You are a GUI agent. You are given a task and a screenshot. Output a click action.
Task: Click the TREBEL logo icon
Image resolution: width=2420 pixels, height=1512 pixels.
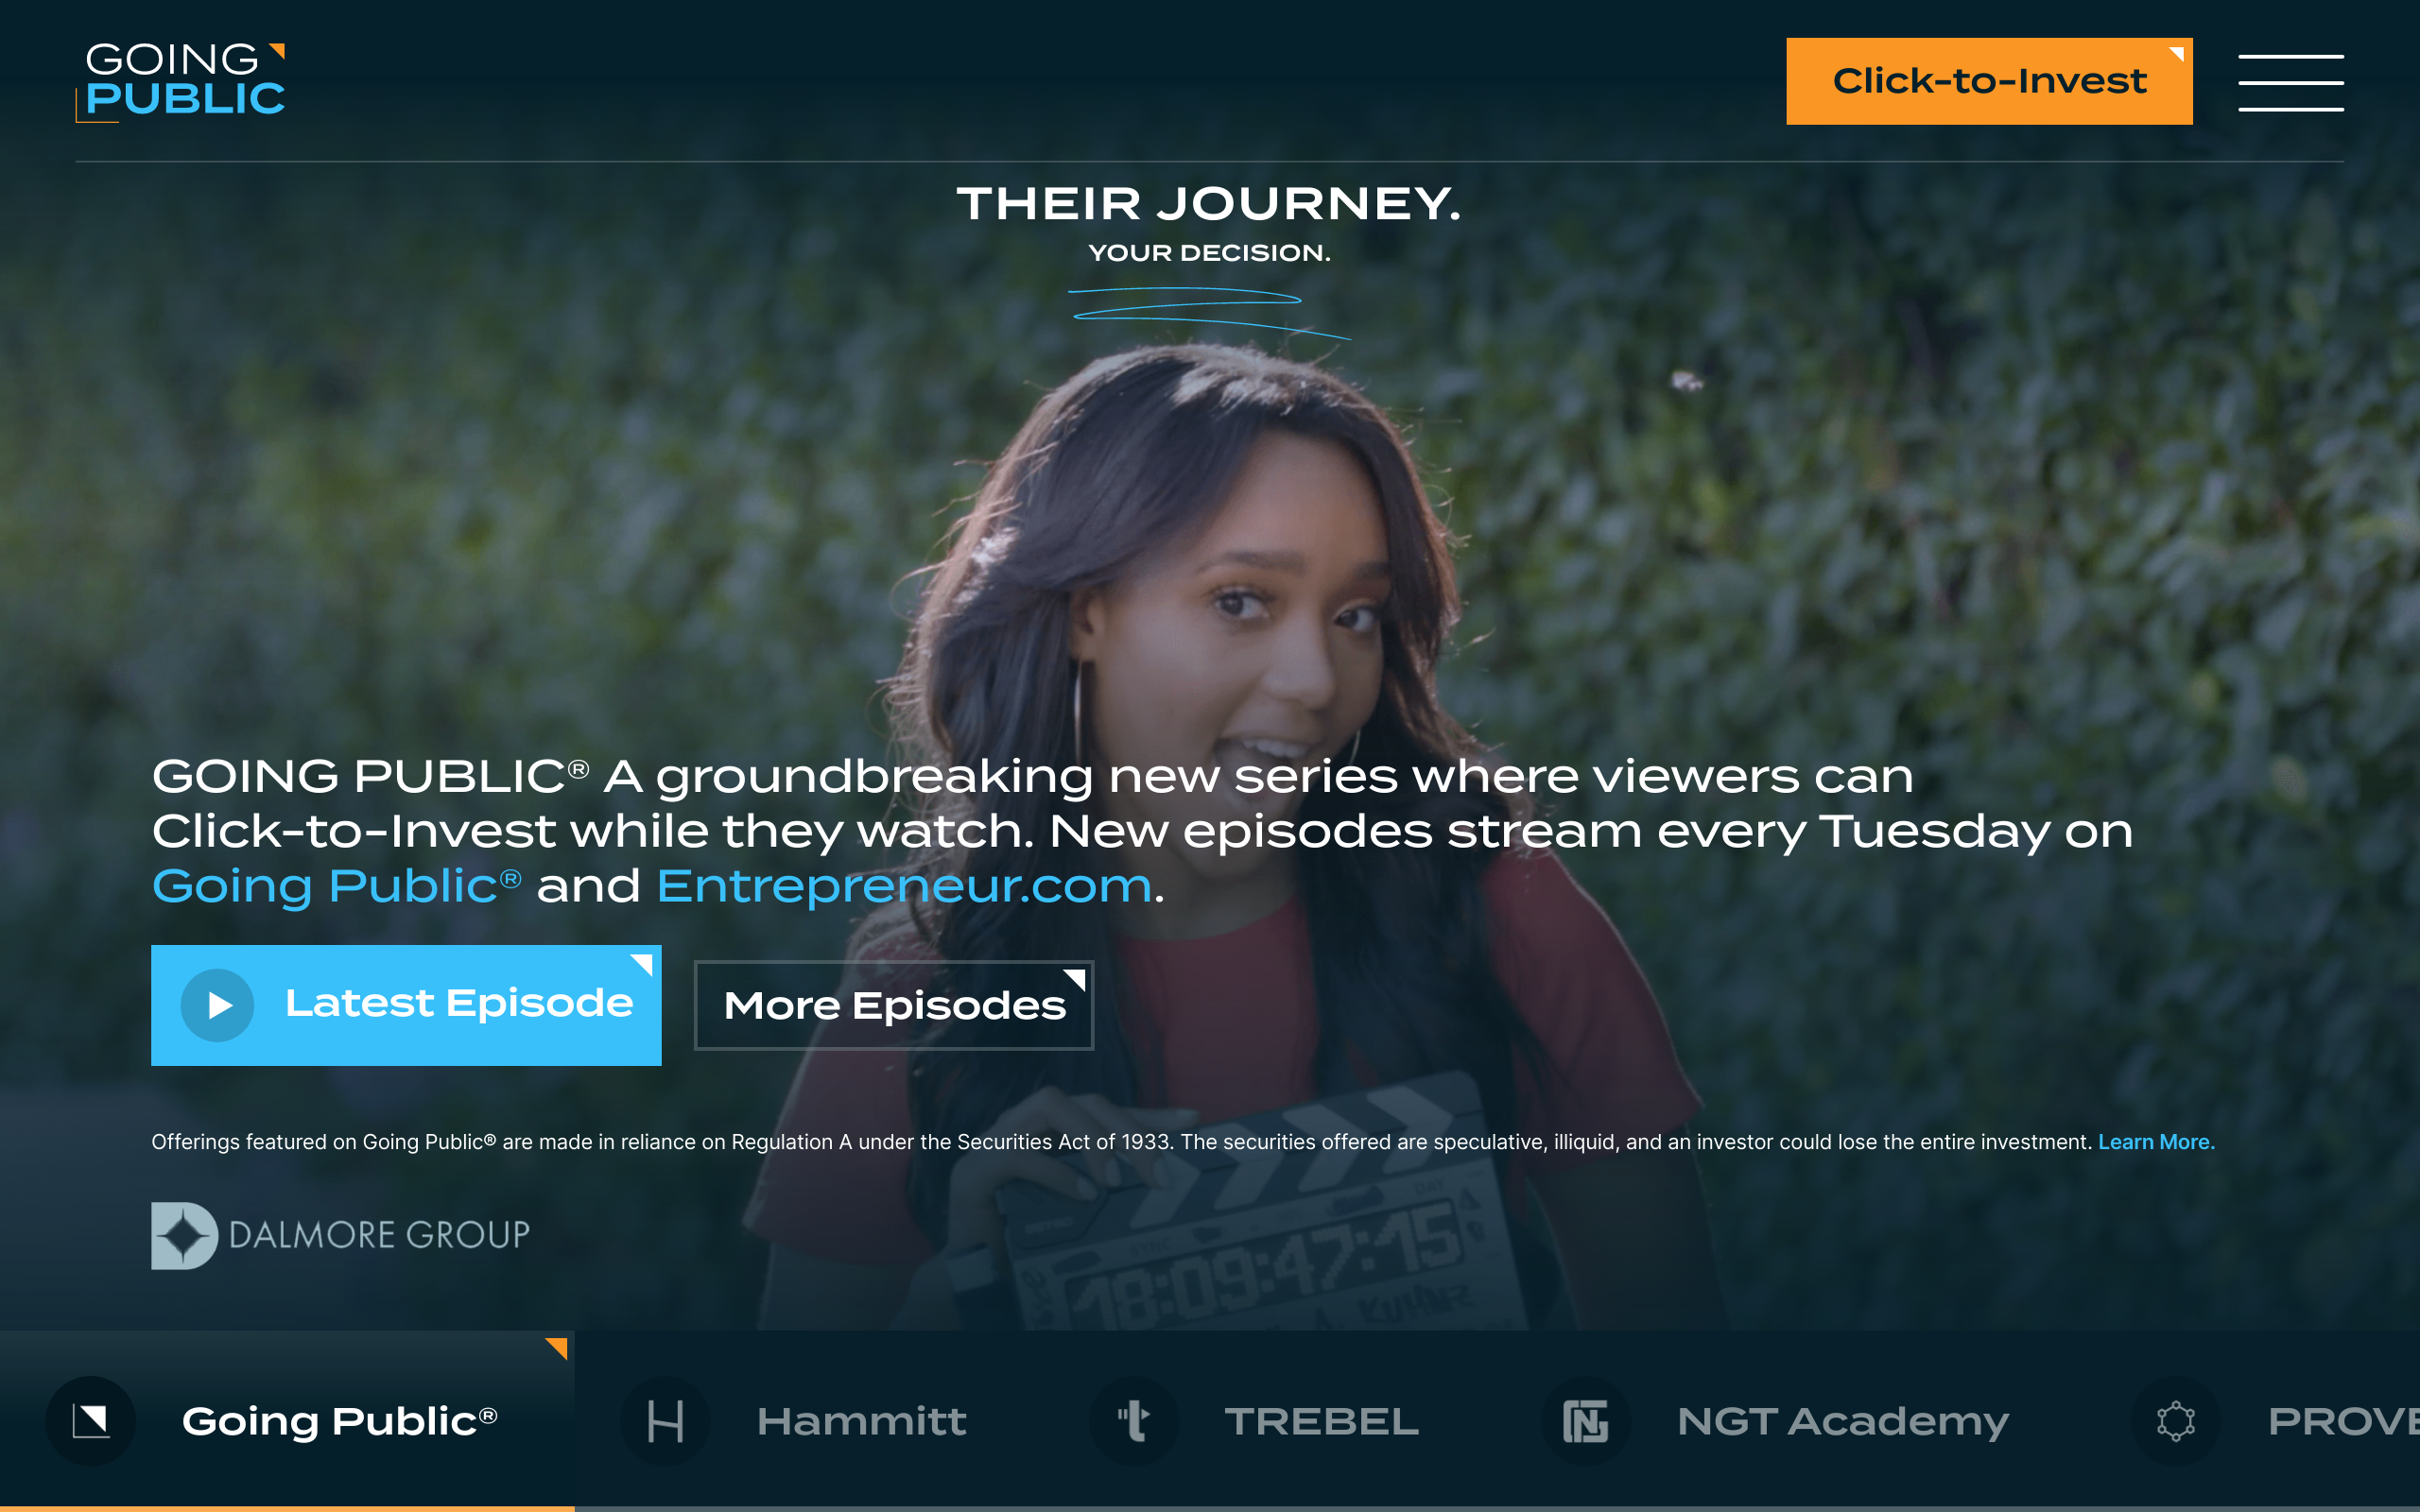(1134, 1420)
